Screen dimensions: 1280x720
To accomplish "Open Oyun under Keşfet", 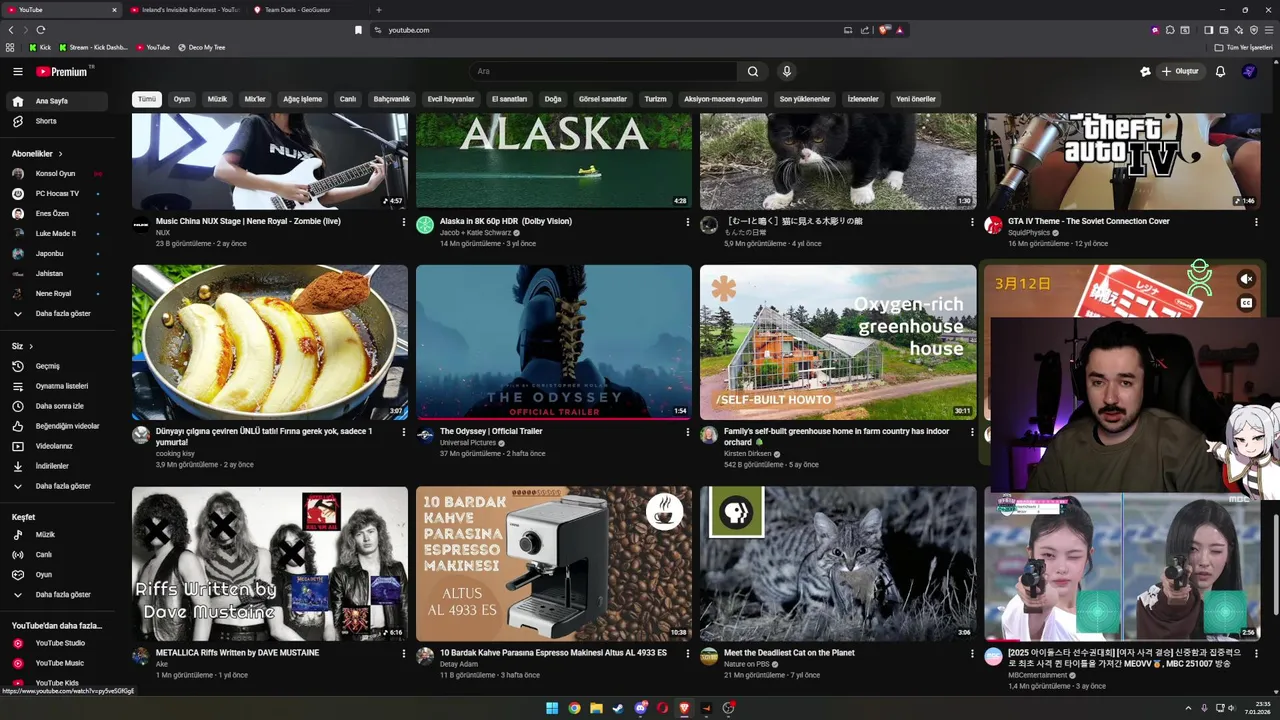I will click(x=59, y=575).
